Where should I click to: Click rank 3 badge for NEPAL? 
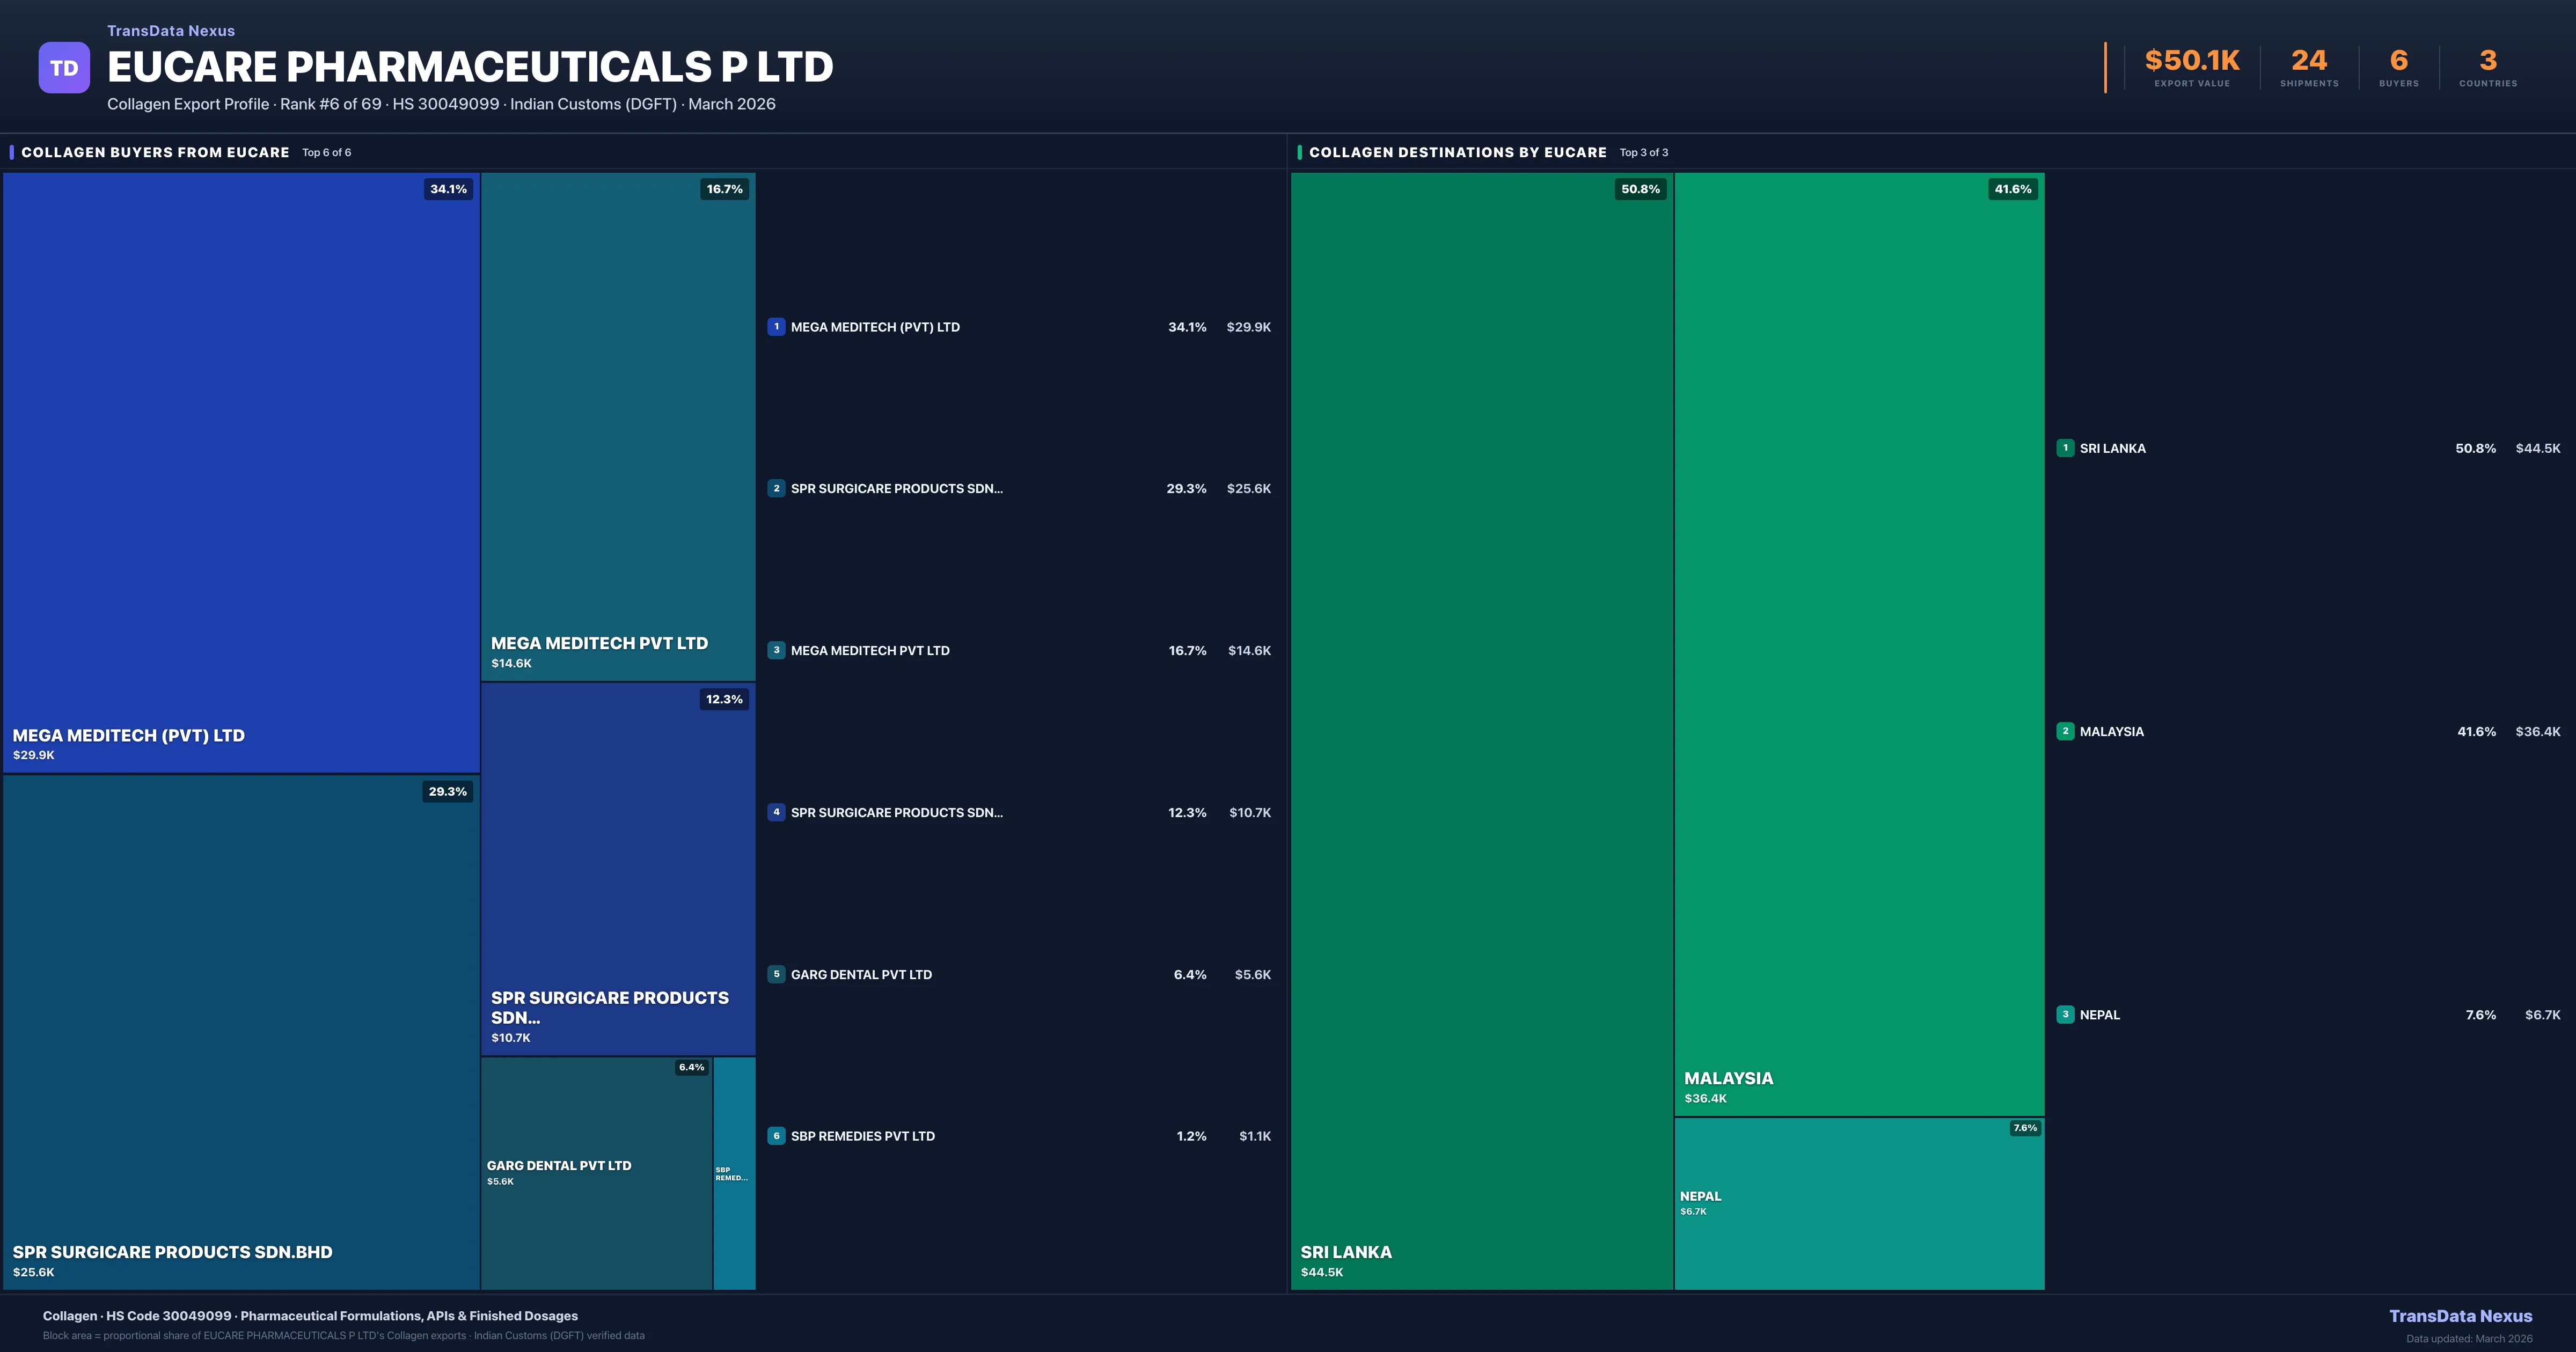[x=2065, y=1014]
